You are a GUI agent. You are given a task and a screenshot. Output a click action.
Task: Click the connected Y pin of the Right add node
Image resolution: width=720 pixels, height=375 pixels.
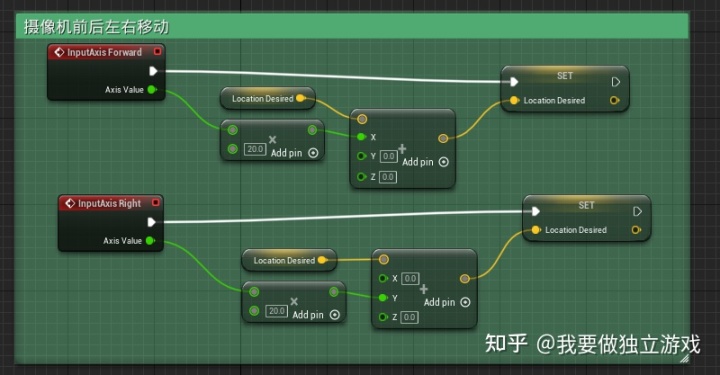point(383,297)
